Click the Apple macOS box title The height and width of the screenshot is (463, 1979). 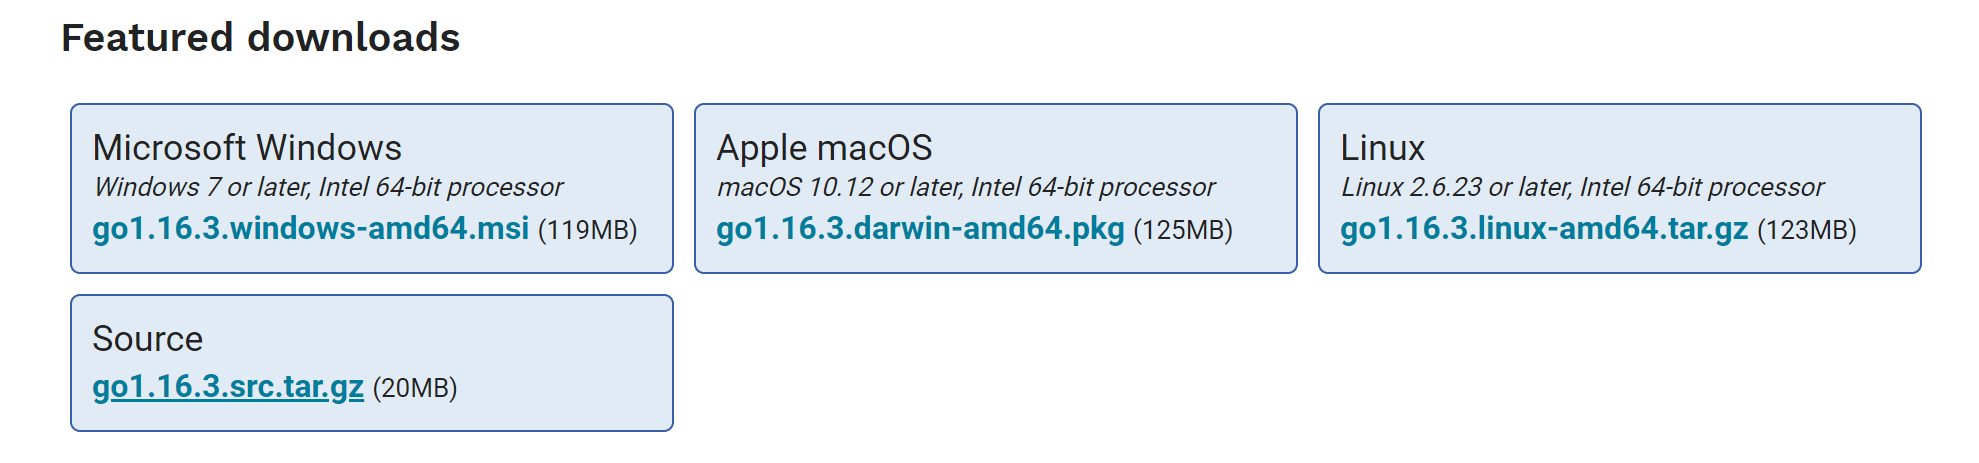(824, 148)
